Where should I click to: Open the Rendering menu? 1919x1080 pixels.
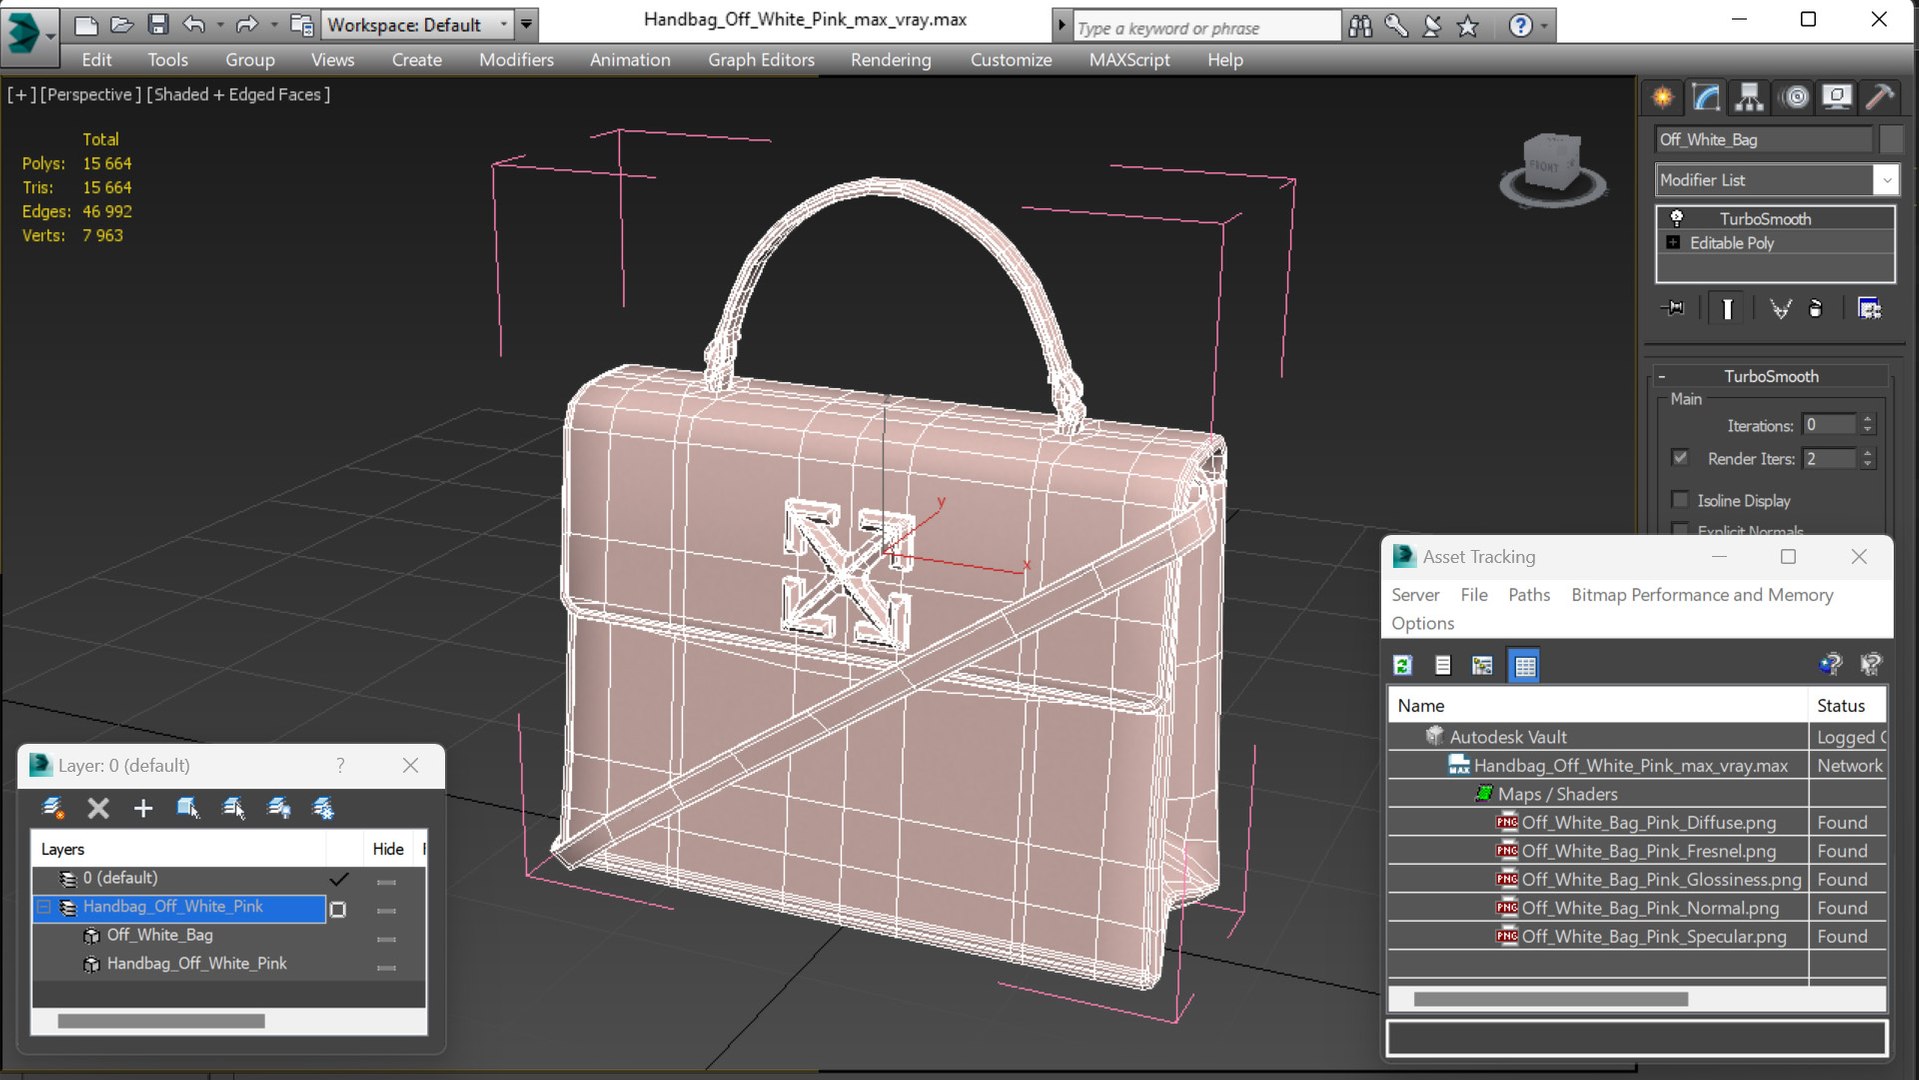point(891,60)
